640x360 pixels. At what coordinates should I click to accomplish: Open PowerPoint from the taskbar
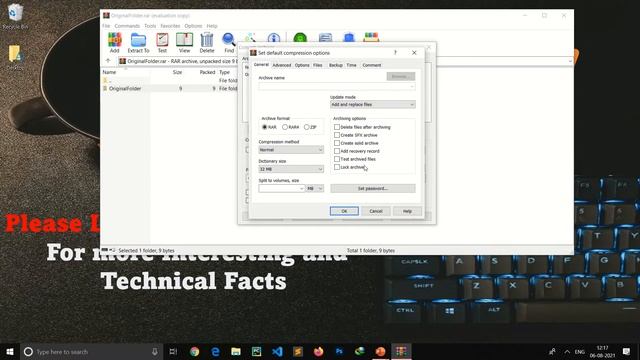point(380,351)
